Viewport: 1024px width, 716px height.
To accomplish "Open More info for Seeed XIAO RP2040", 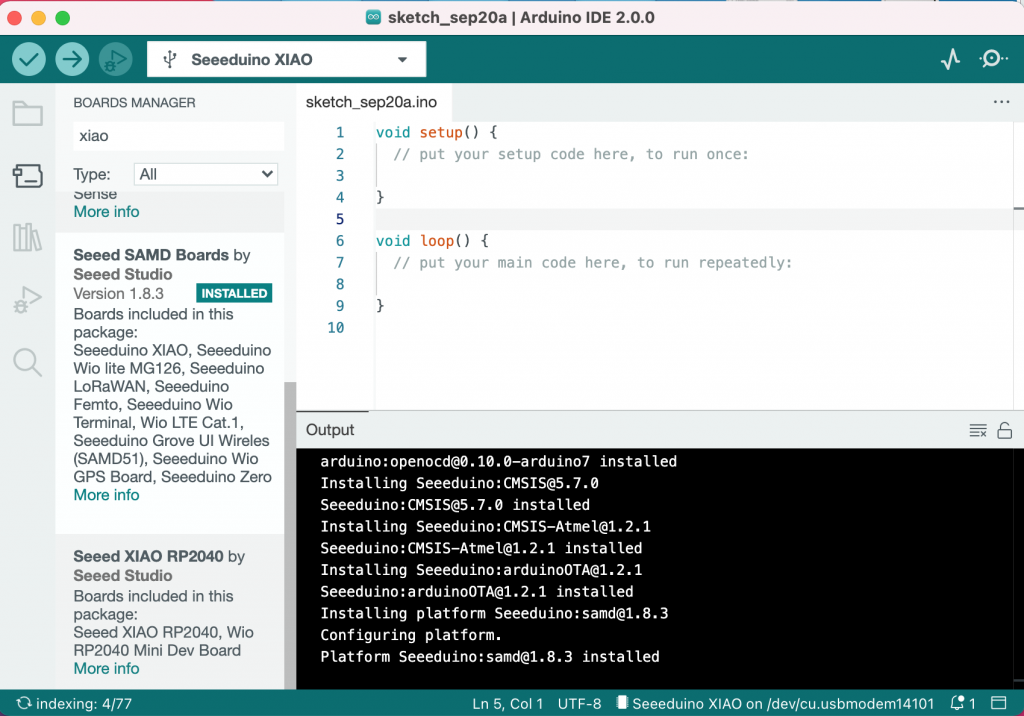I will (106, 669).
